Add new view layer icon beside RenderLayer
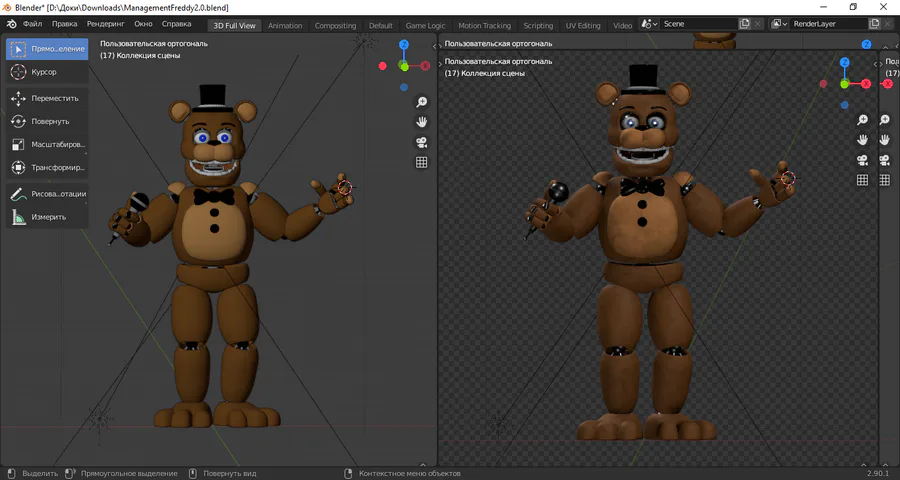This screenshot has height=480, width=900. pyautogui.click(x=874, y=24)
